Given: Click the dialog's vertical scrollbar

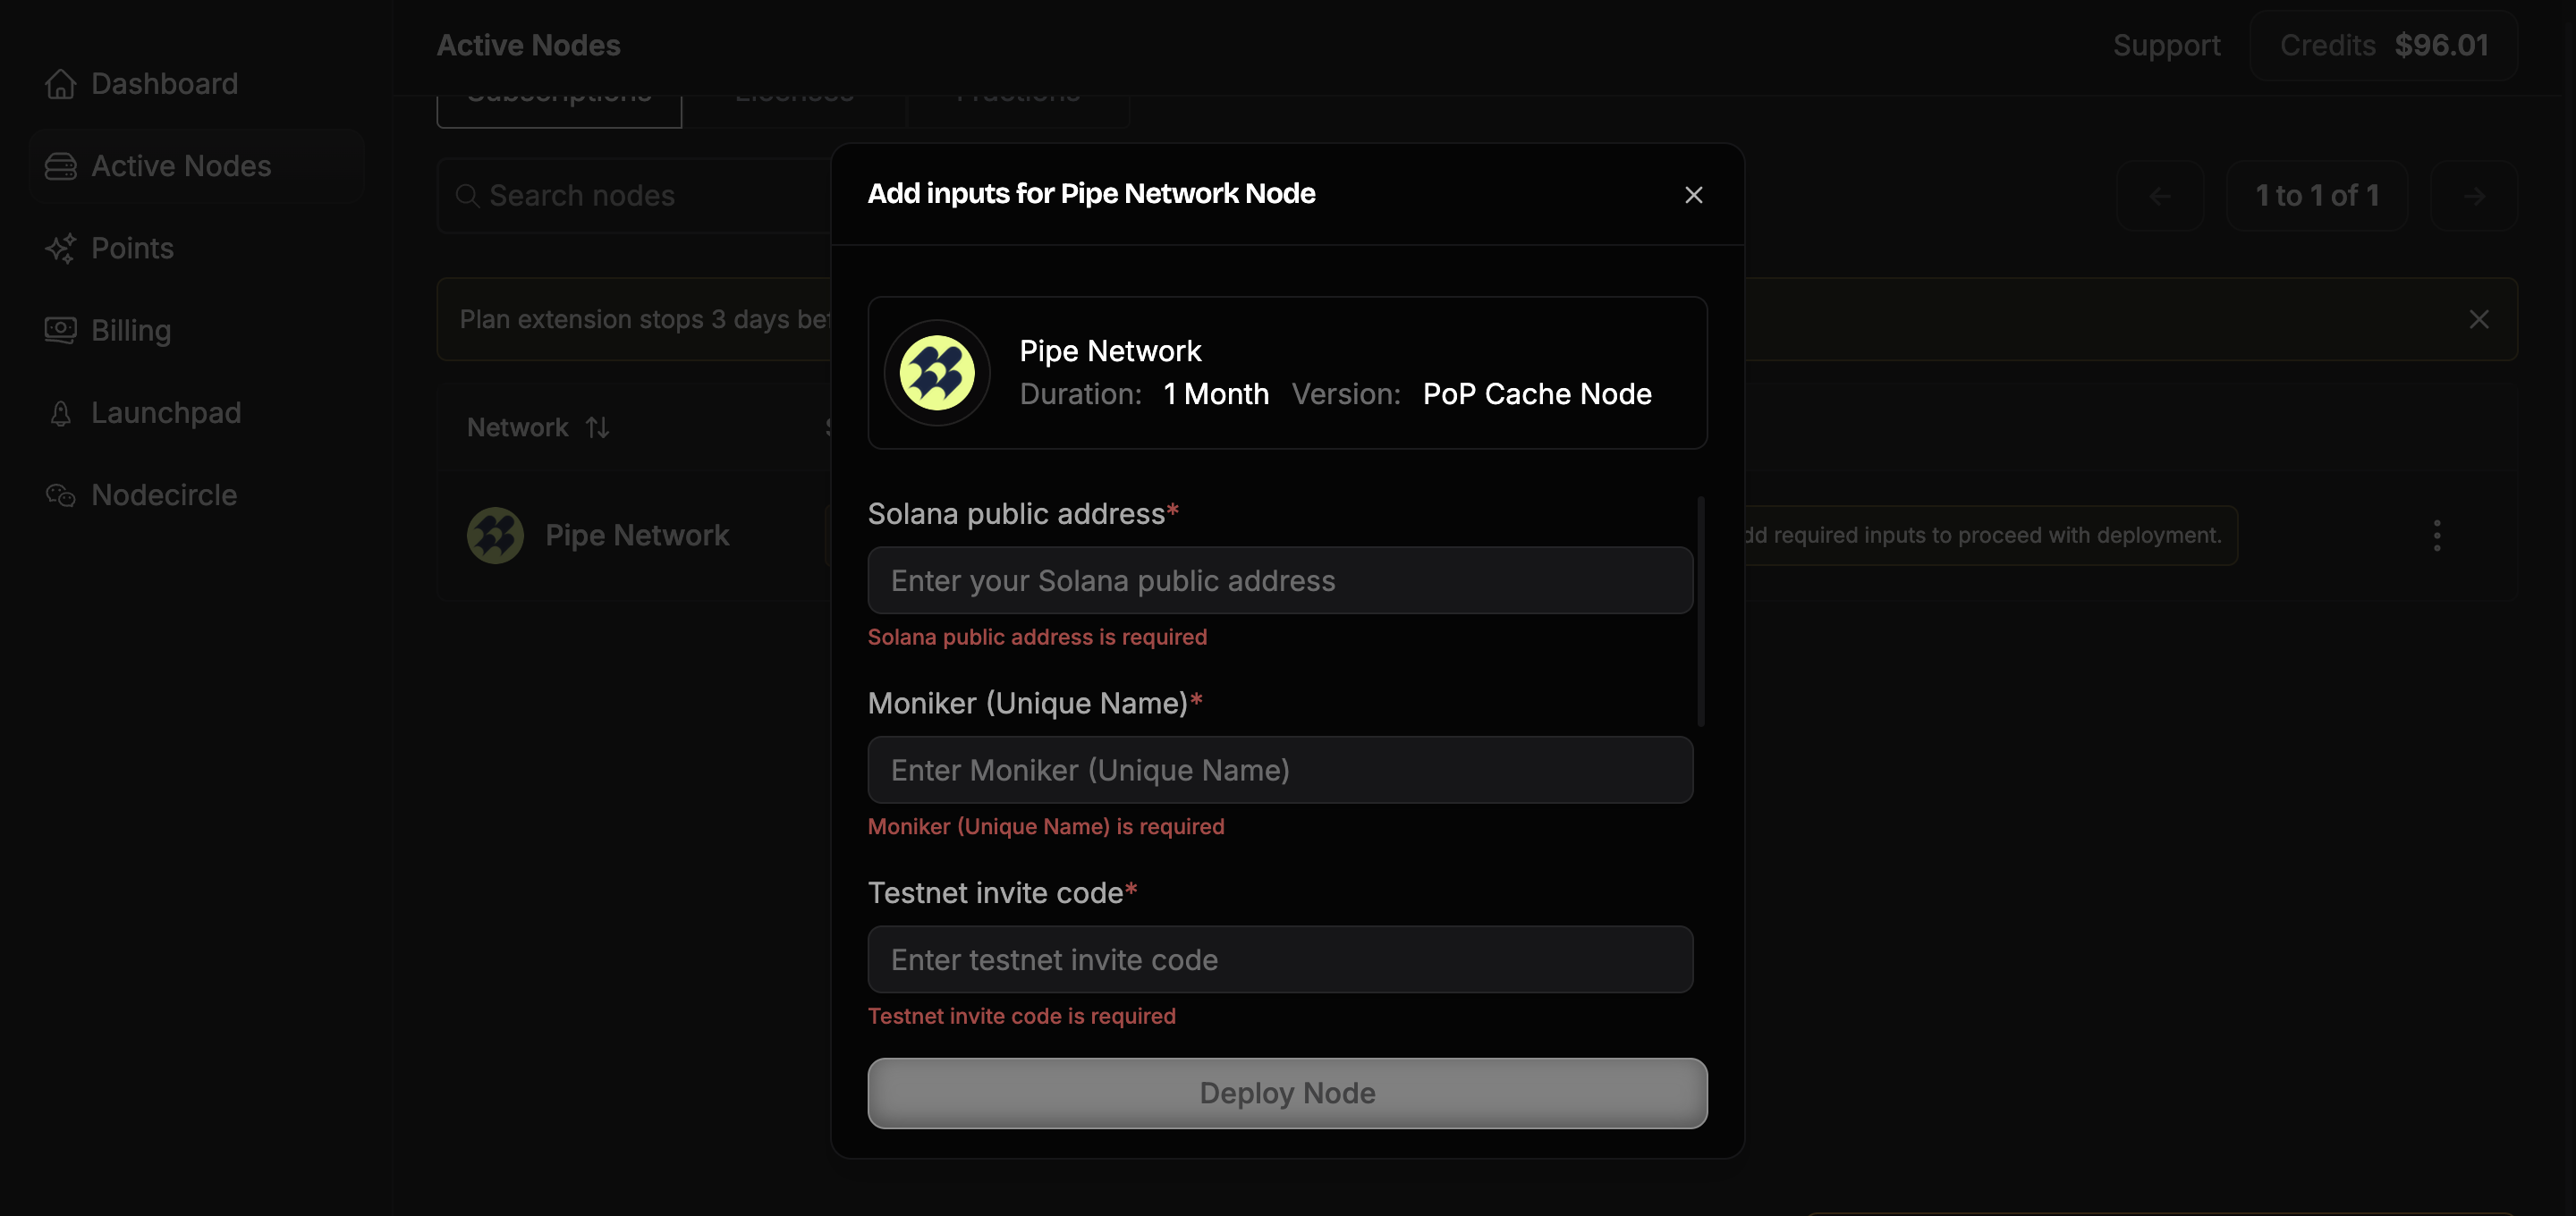Looking at the screenshot, I should [1700, 611].
